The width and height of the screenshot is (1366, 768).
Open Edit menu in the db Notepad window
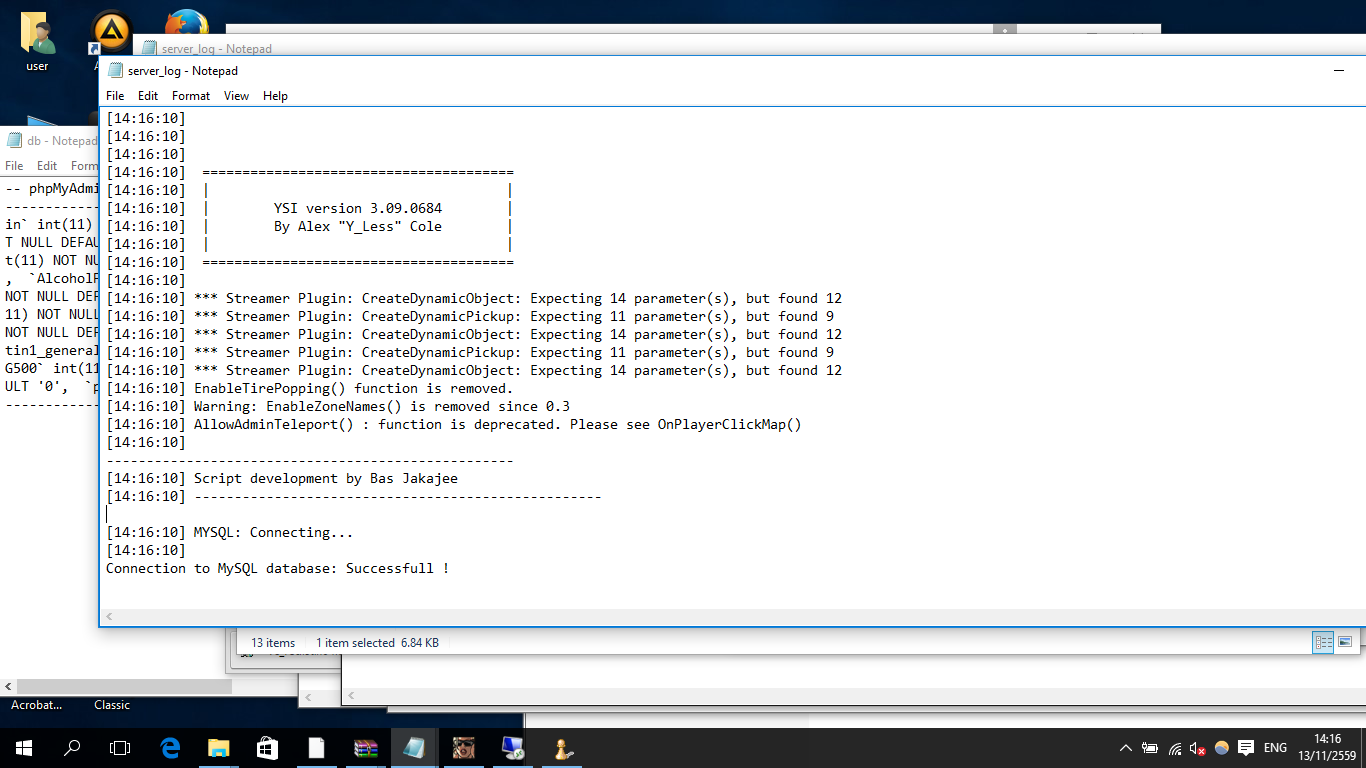coord(47,166)
